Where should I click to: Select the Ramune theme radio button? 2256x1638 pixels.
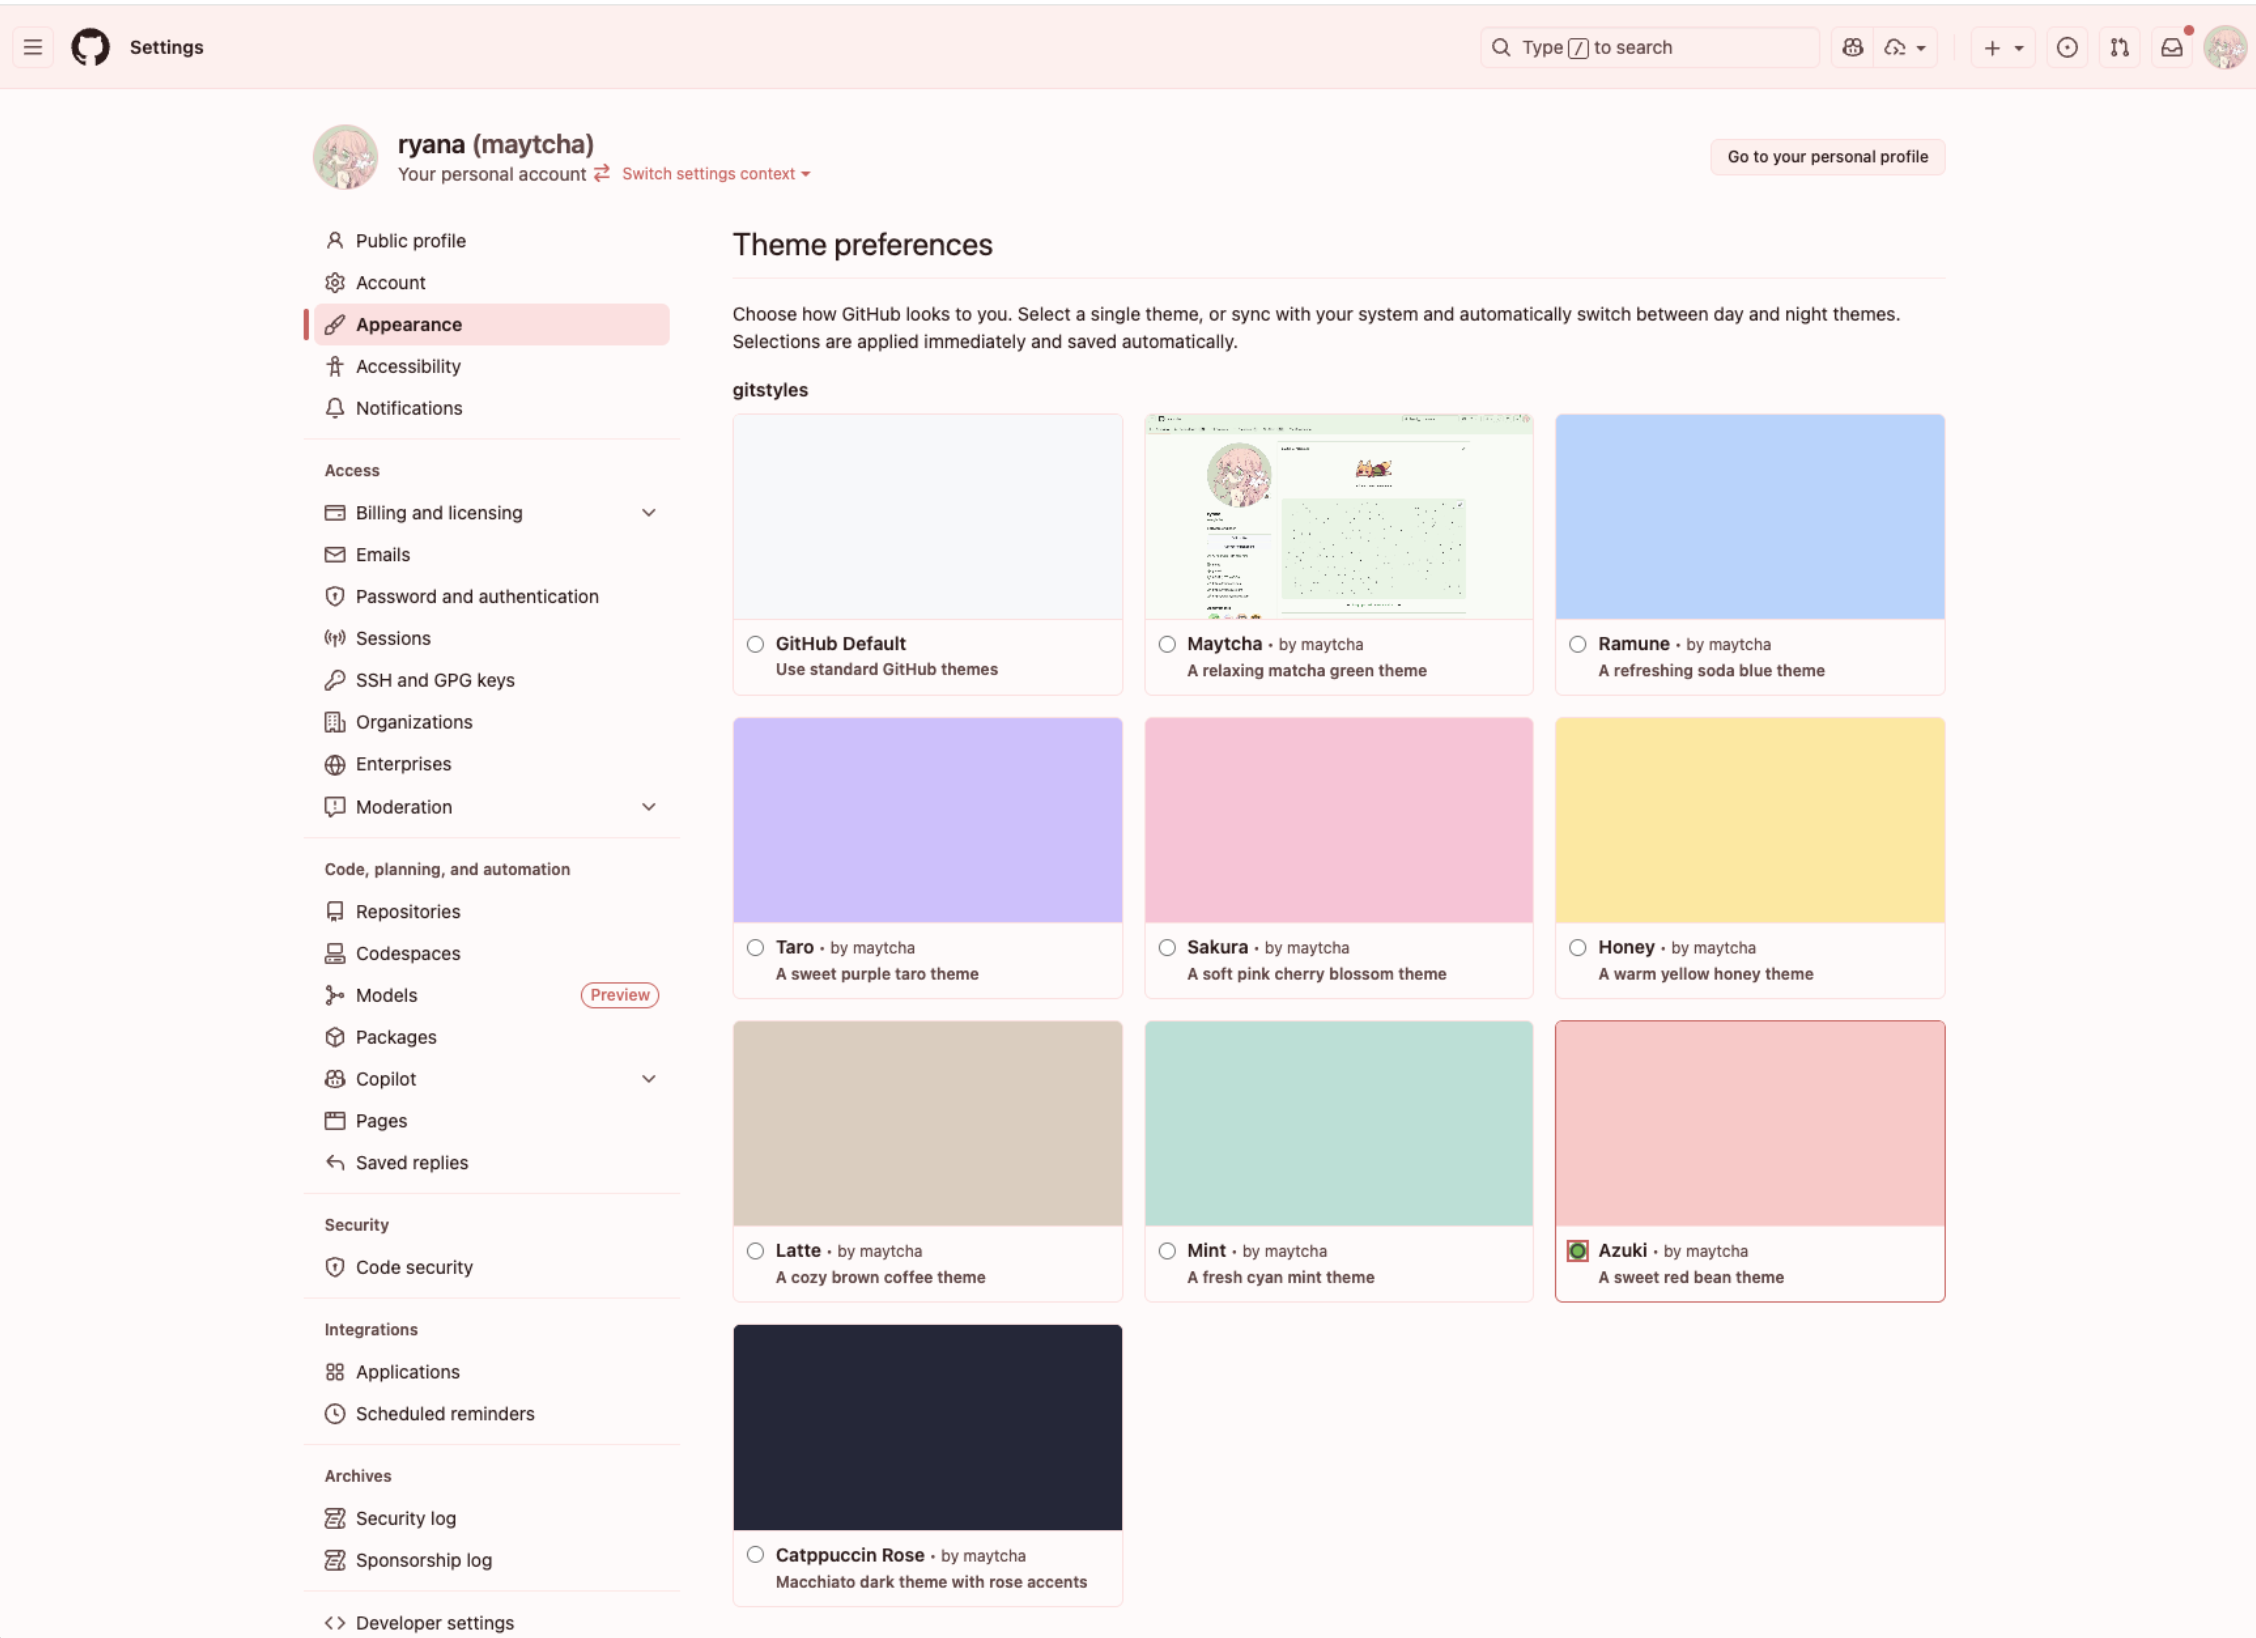pos(1578,645)
